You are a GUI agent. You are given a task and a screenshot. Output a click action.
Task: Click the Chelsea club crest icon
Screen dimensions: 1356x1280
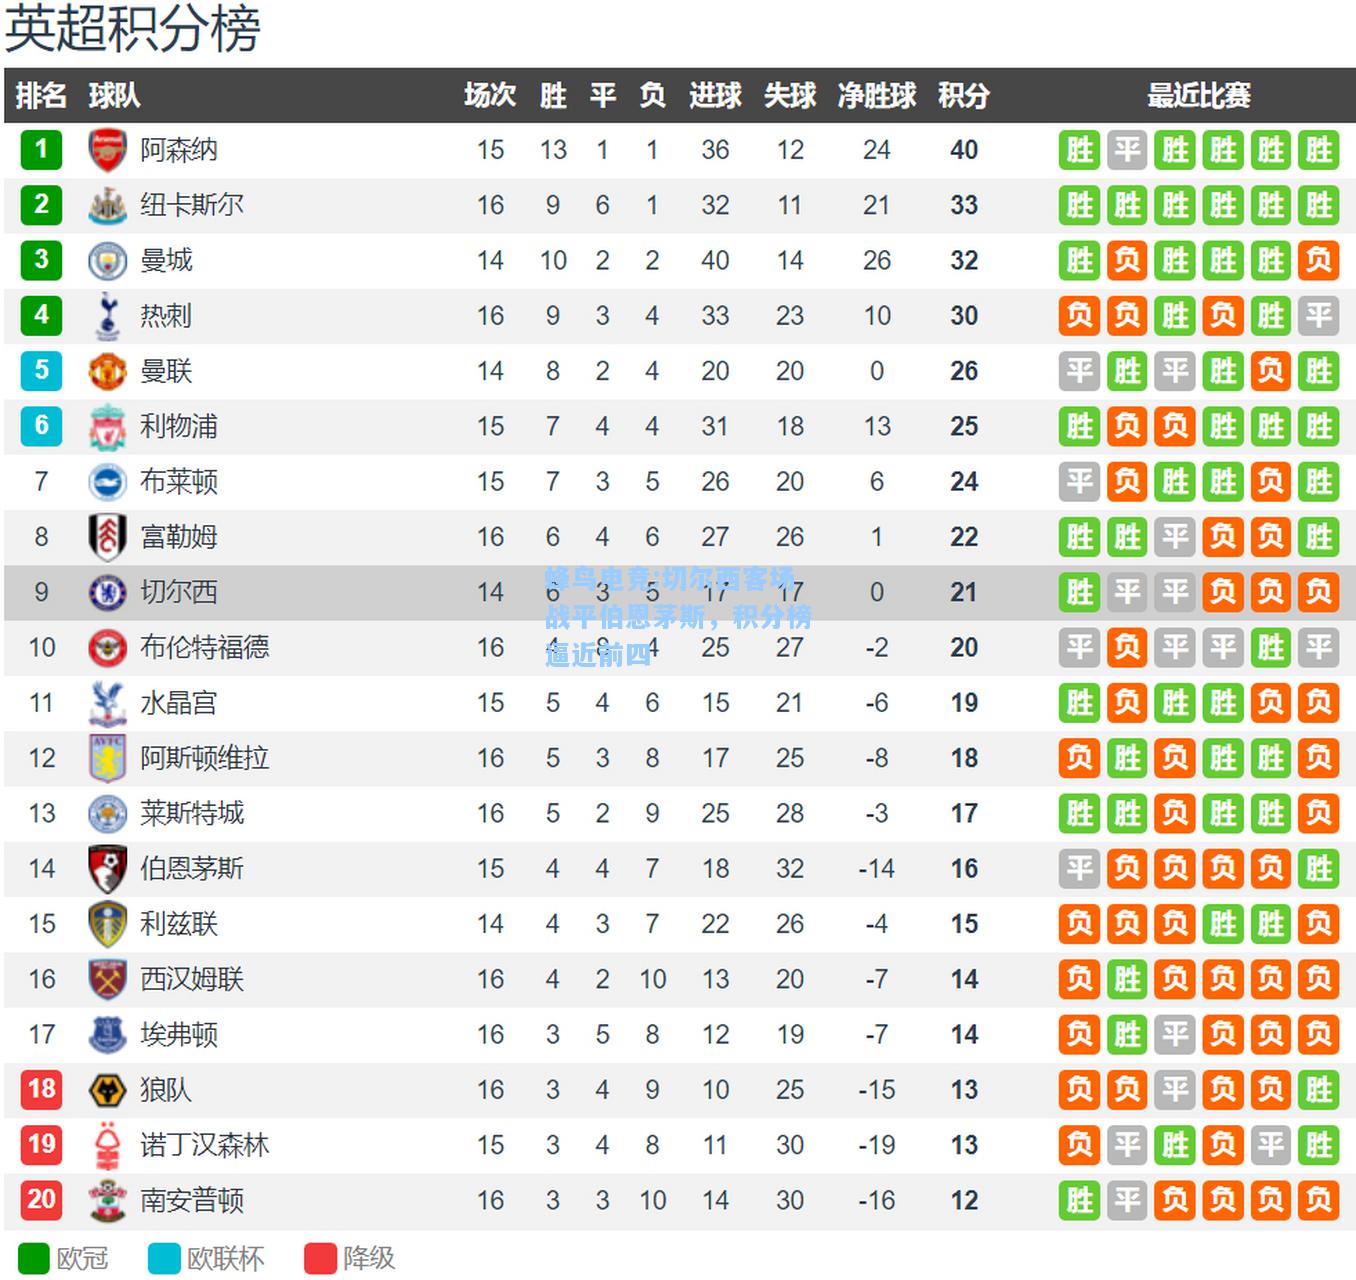click(x=107, y=592)
